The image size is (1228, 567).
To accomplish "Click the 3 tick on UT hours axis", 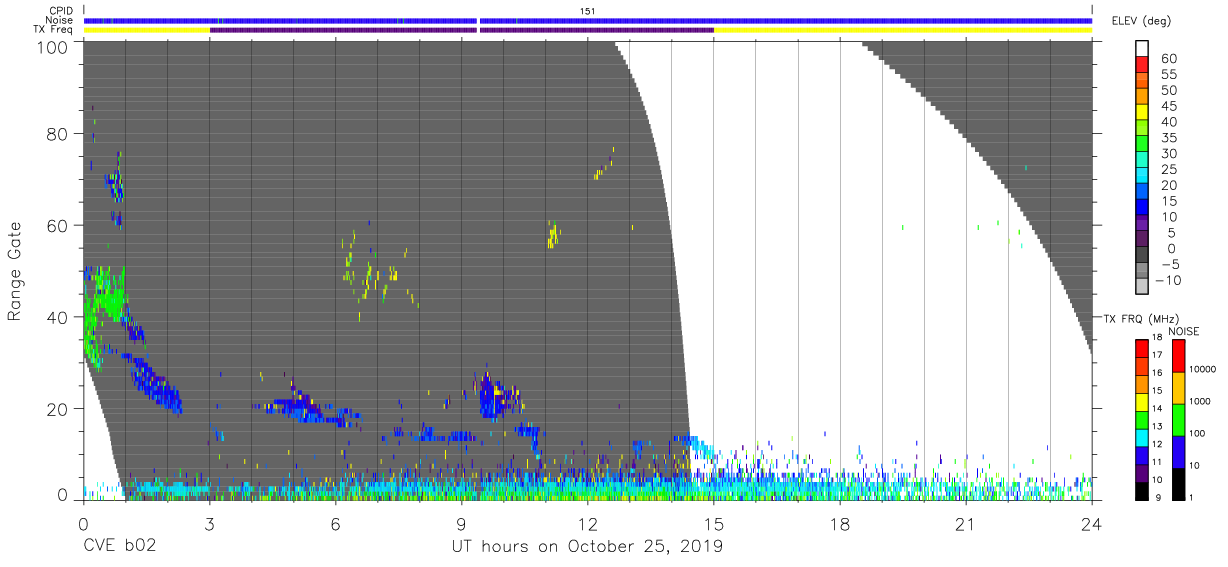I will point(209,524).
